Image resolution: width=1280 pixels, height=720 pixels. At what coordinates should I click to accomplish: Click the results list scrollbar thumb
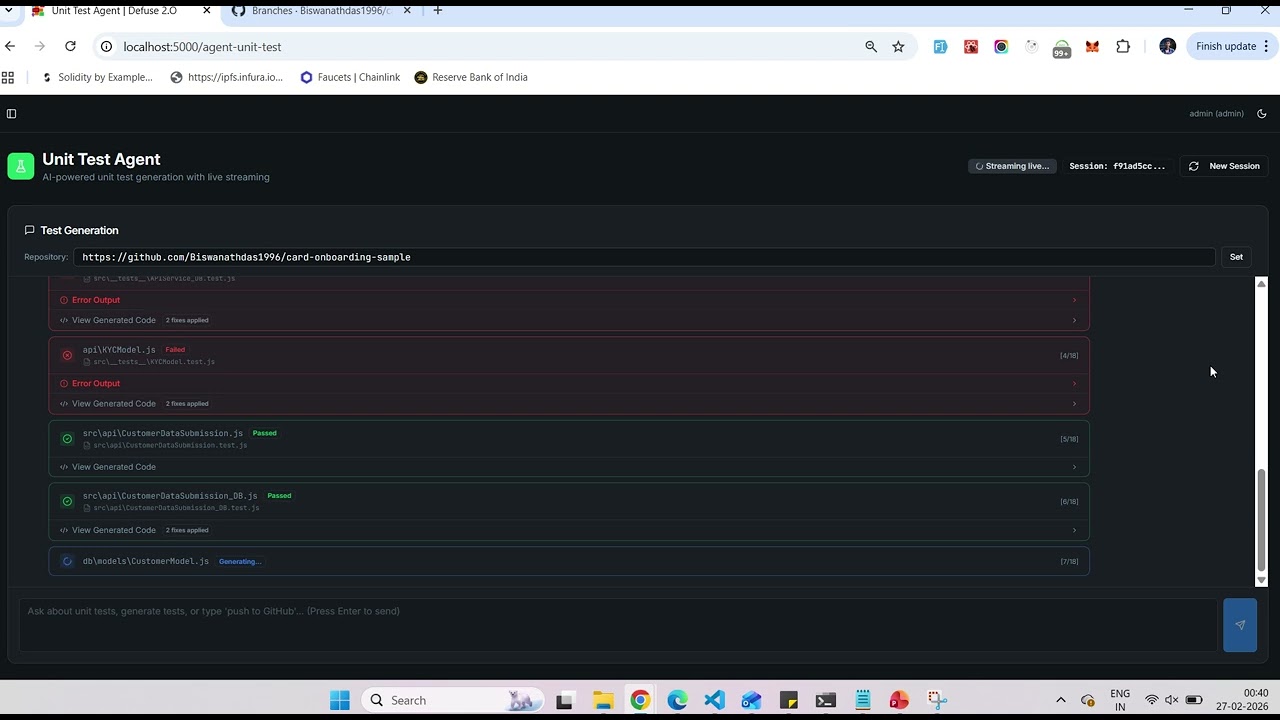pyautogui.click(x=1261, y=520)
